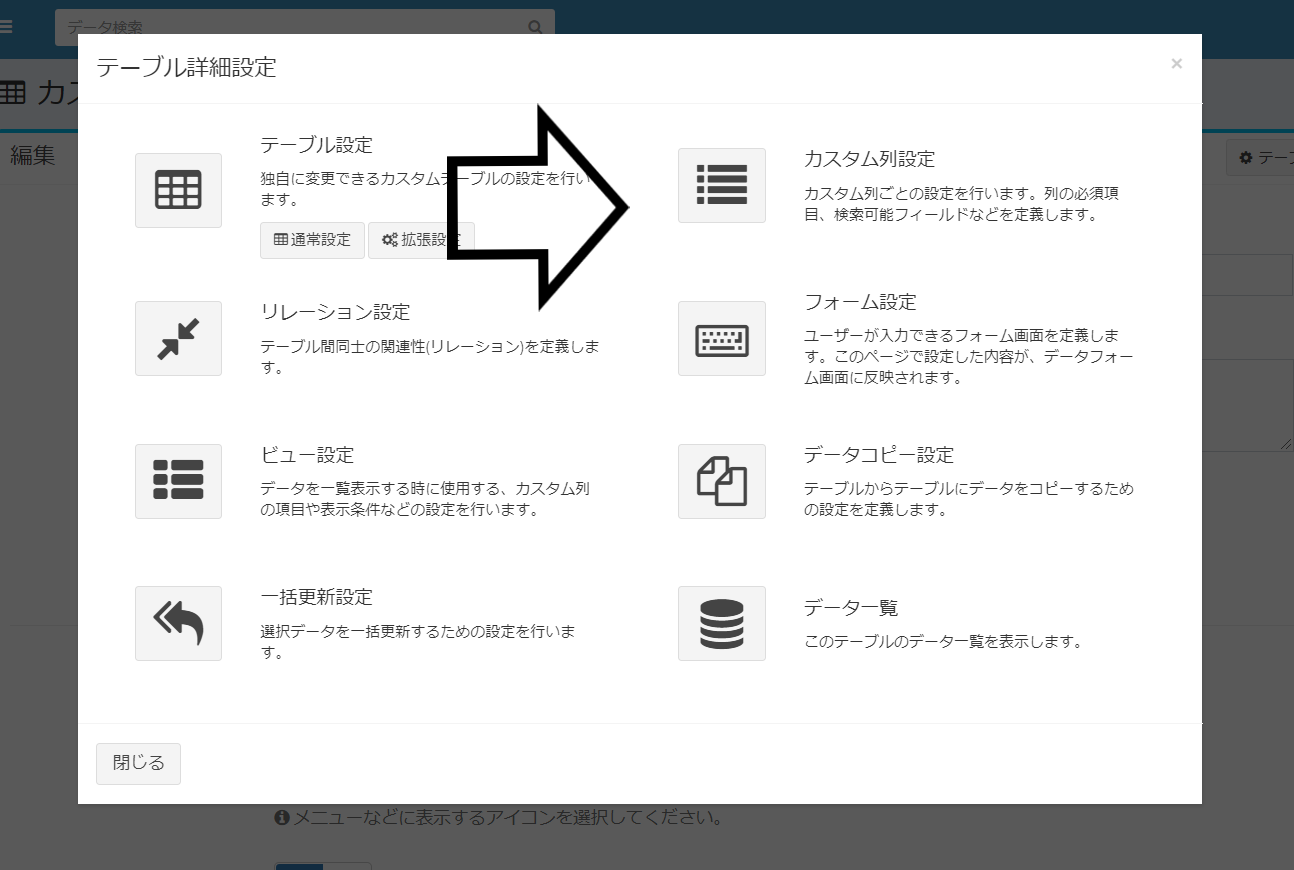This screenshot has height=870, width=1294.
Task: Click the カスタム列設定 list icon
Action: [721, 185]
